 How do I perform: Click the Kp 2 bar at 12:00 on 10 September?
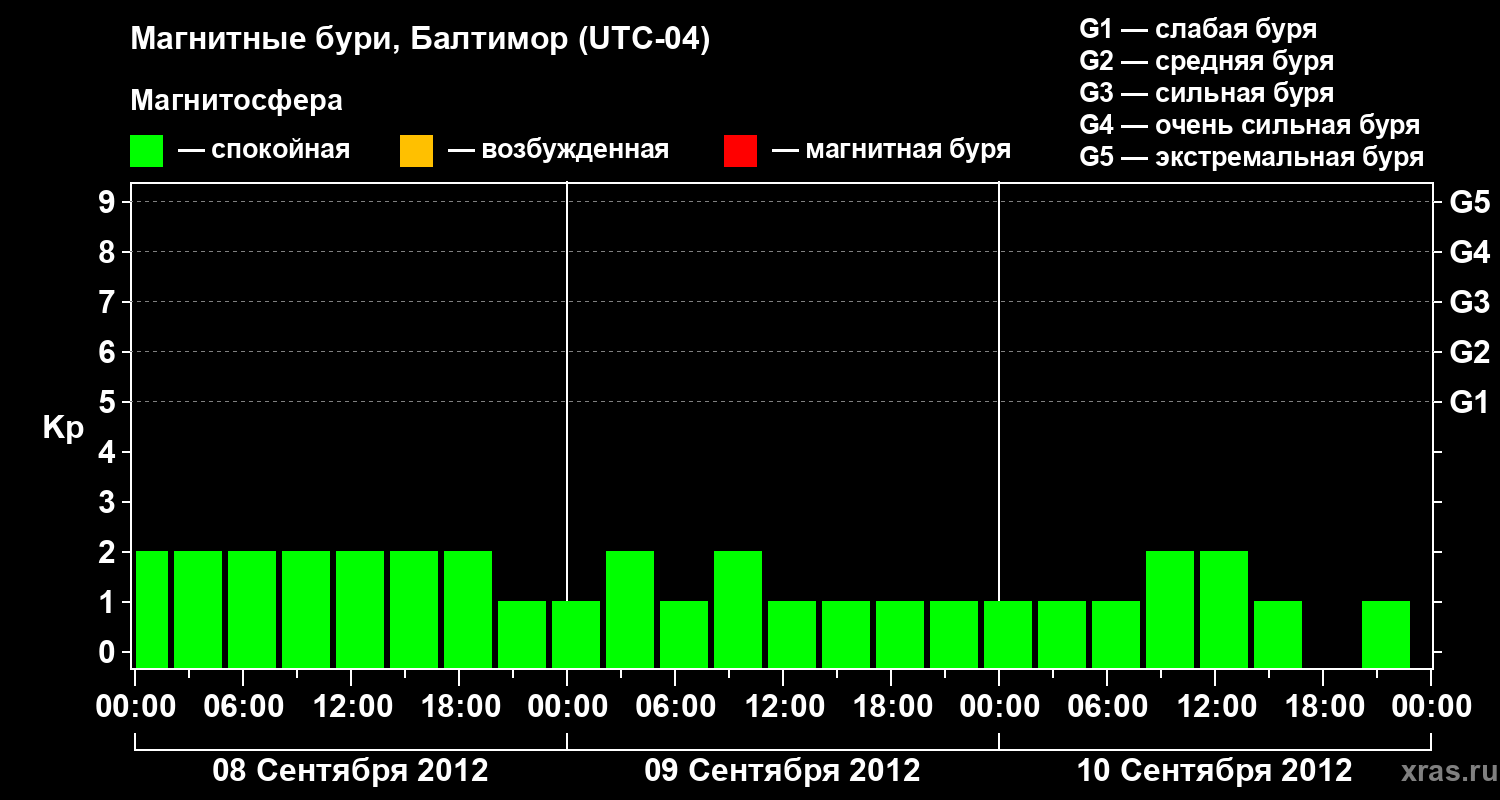click(x=1224, y=609)
